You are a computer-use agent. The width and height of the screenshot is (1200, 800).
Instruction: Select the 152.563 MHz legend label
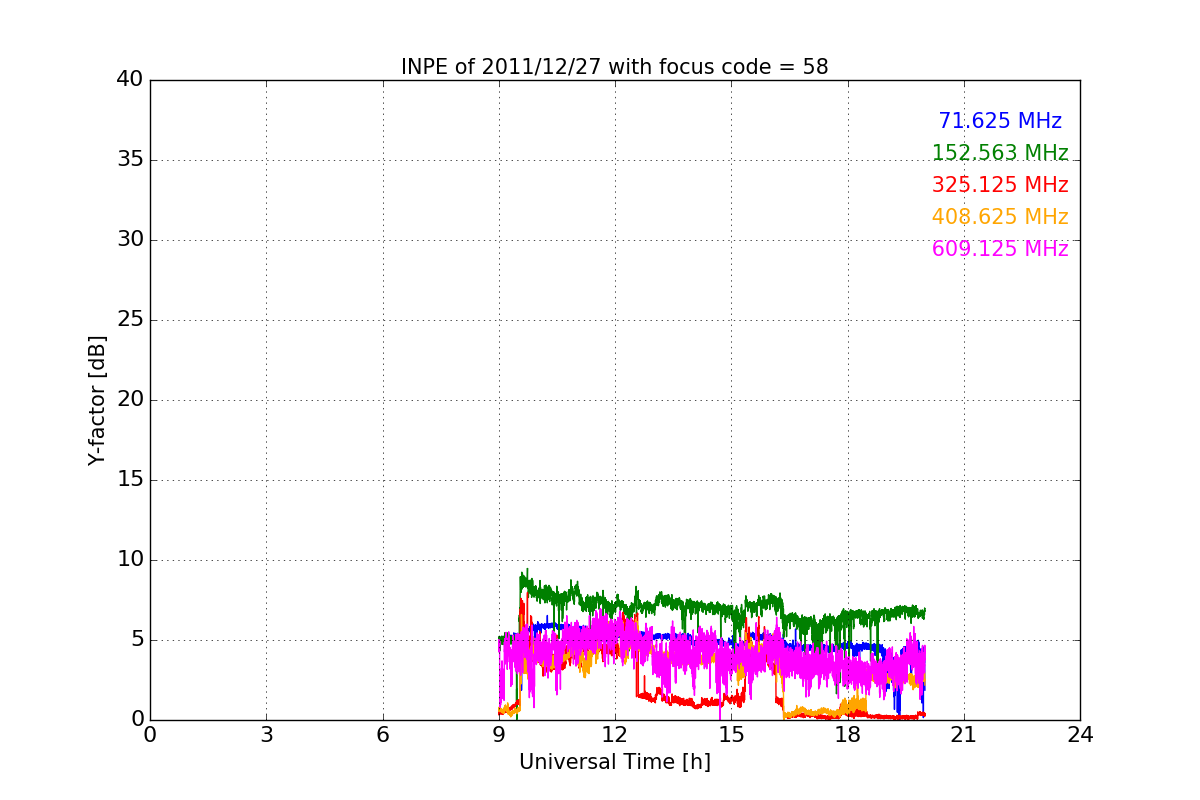point(1000,153)
